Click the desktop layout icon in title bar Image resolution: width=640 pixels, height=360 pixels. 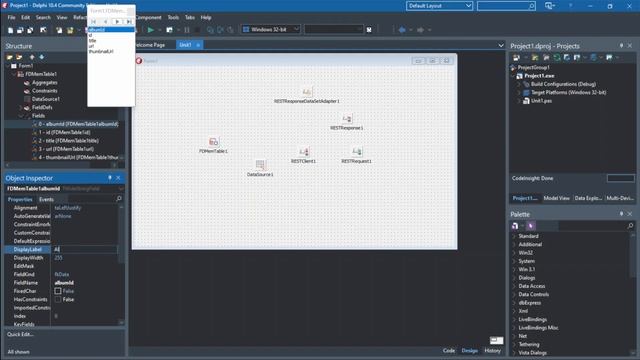tap(550, 6)
